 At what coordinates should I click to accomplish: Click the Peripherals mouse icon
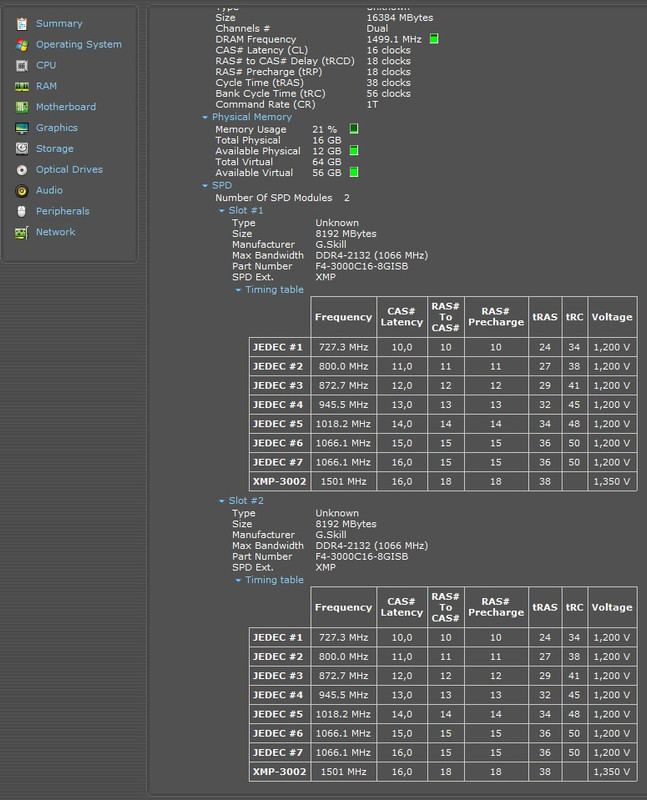coord(21,211)
